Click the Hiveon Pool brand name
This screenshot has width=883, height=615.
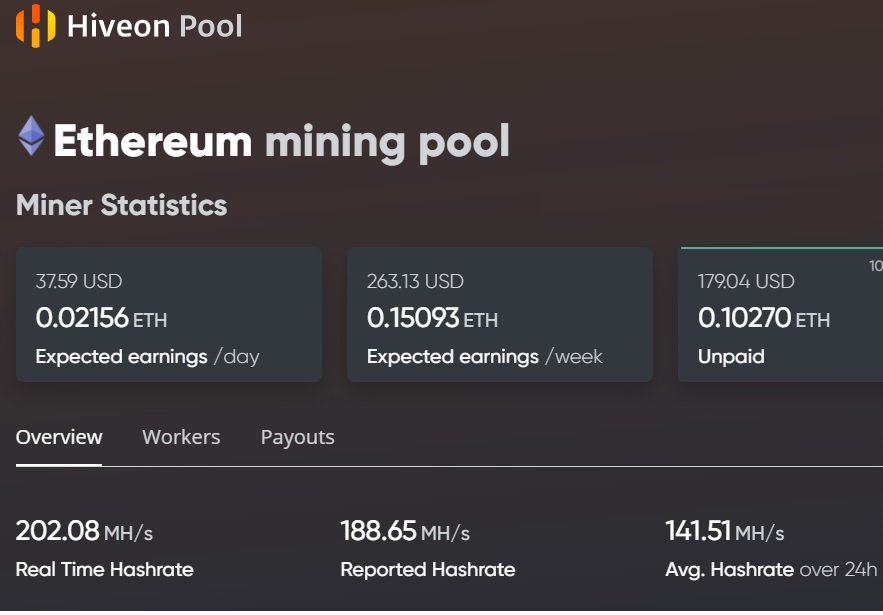155,26
